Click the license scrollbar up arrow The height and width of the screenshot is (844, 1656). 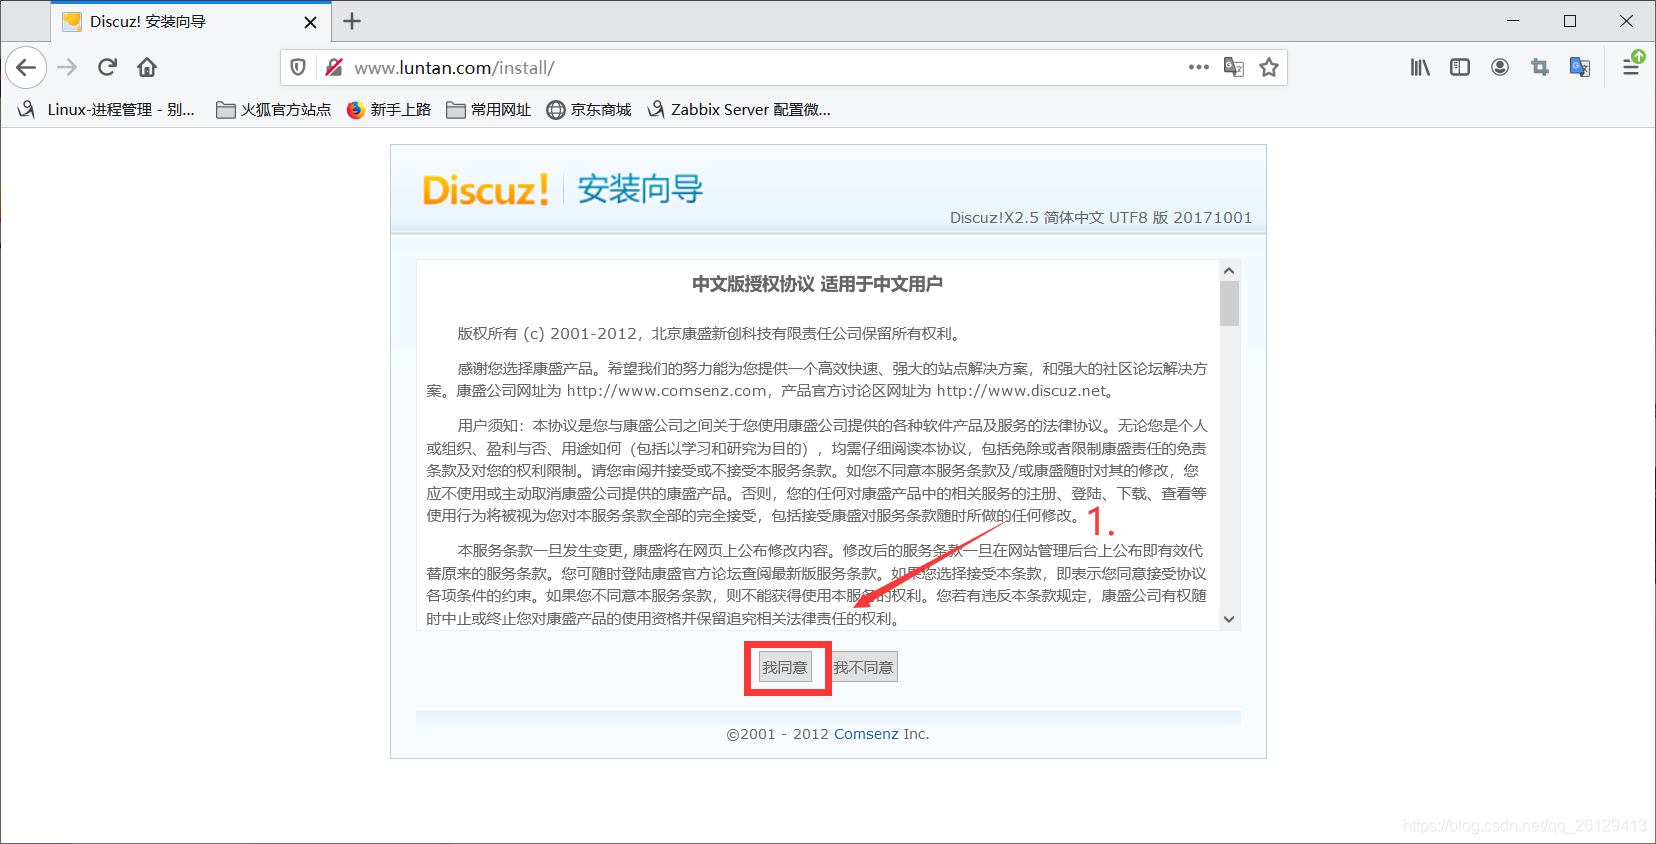[1229, 270]
